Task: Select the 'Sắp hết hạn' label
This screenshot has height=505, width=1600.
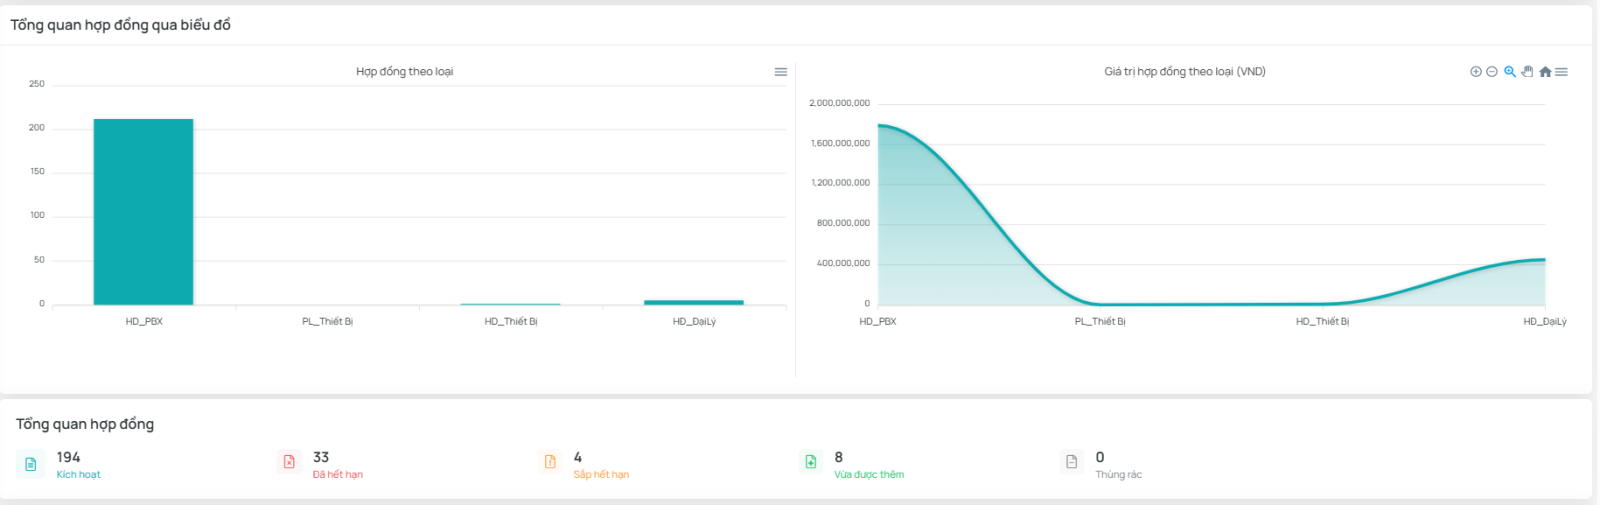Action: coord(601,475)
